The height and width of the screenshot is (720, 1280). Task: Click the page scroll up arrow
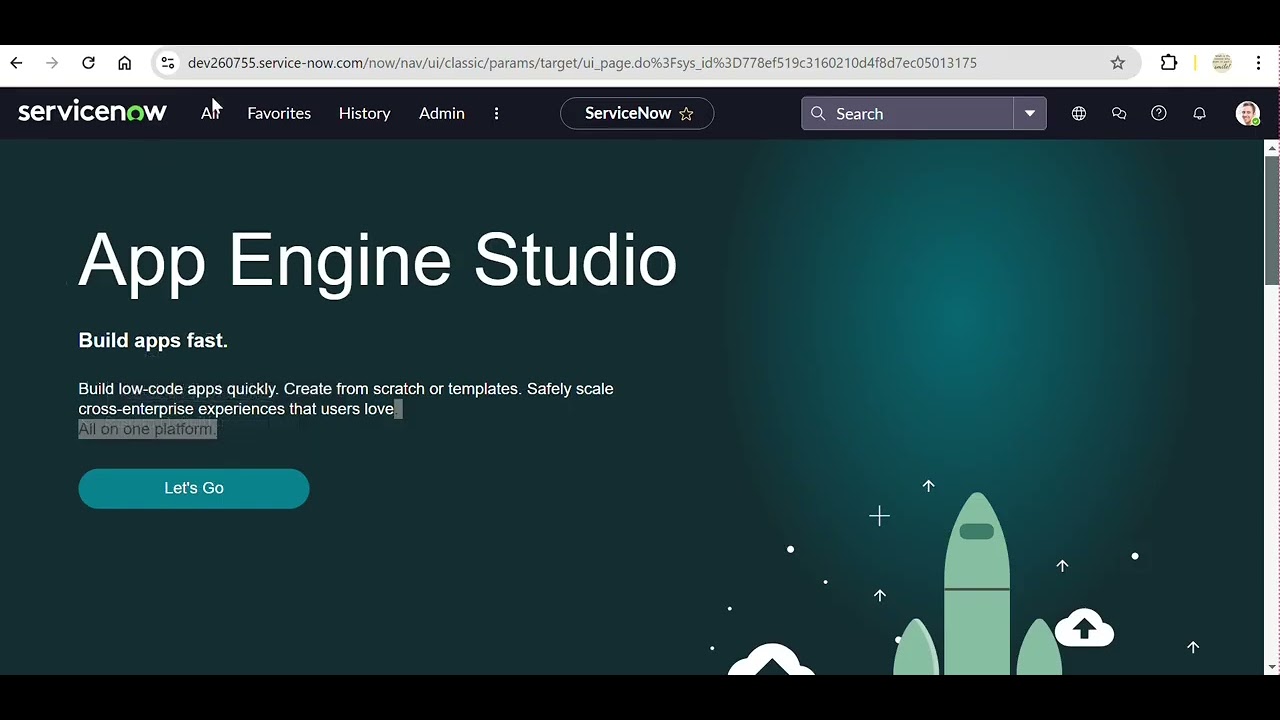(x=1272, y=148)
